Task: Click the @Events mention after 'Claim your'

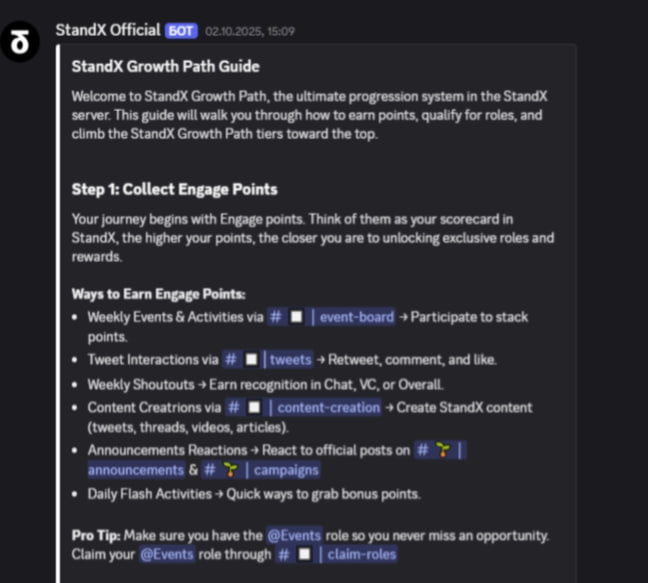Action: click(x=167, y=554)
